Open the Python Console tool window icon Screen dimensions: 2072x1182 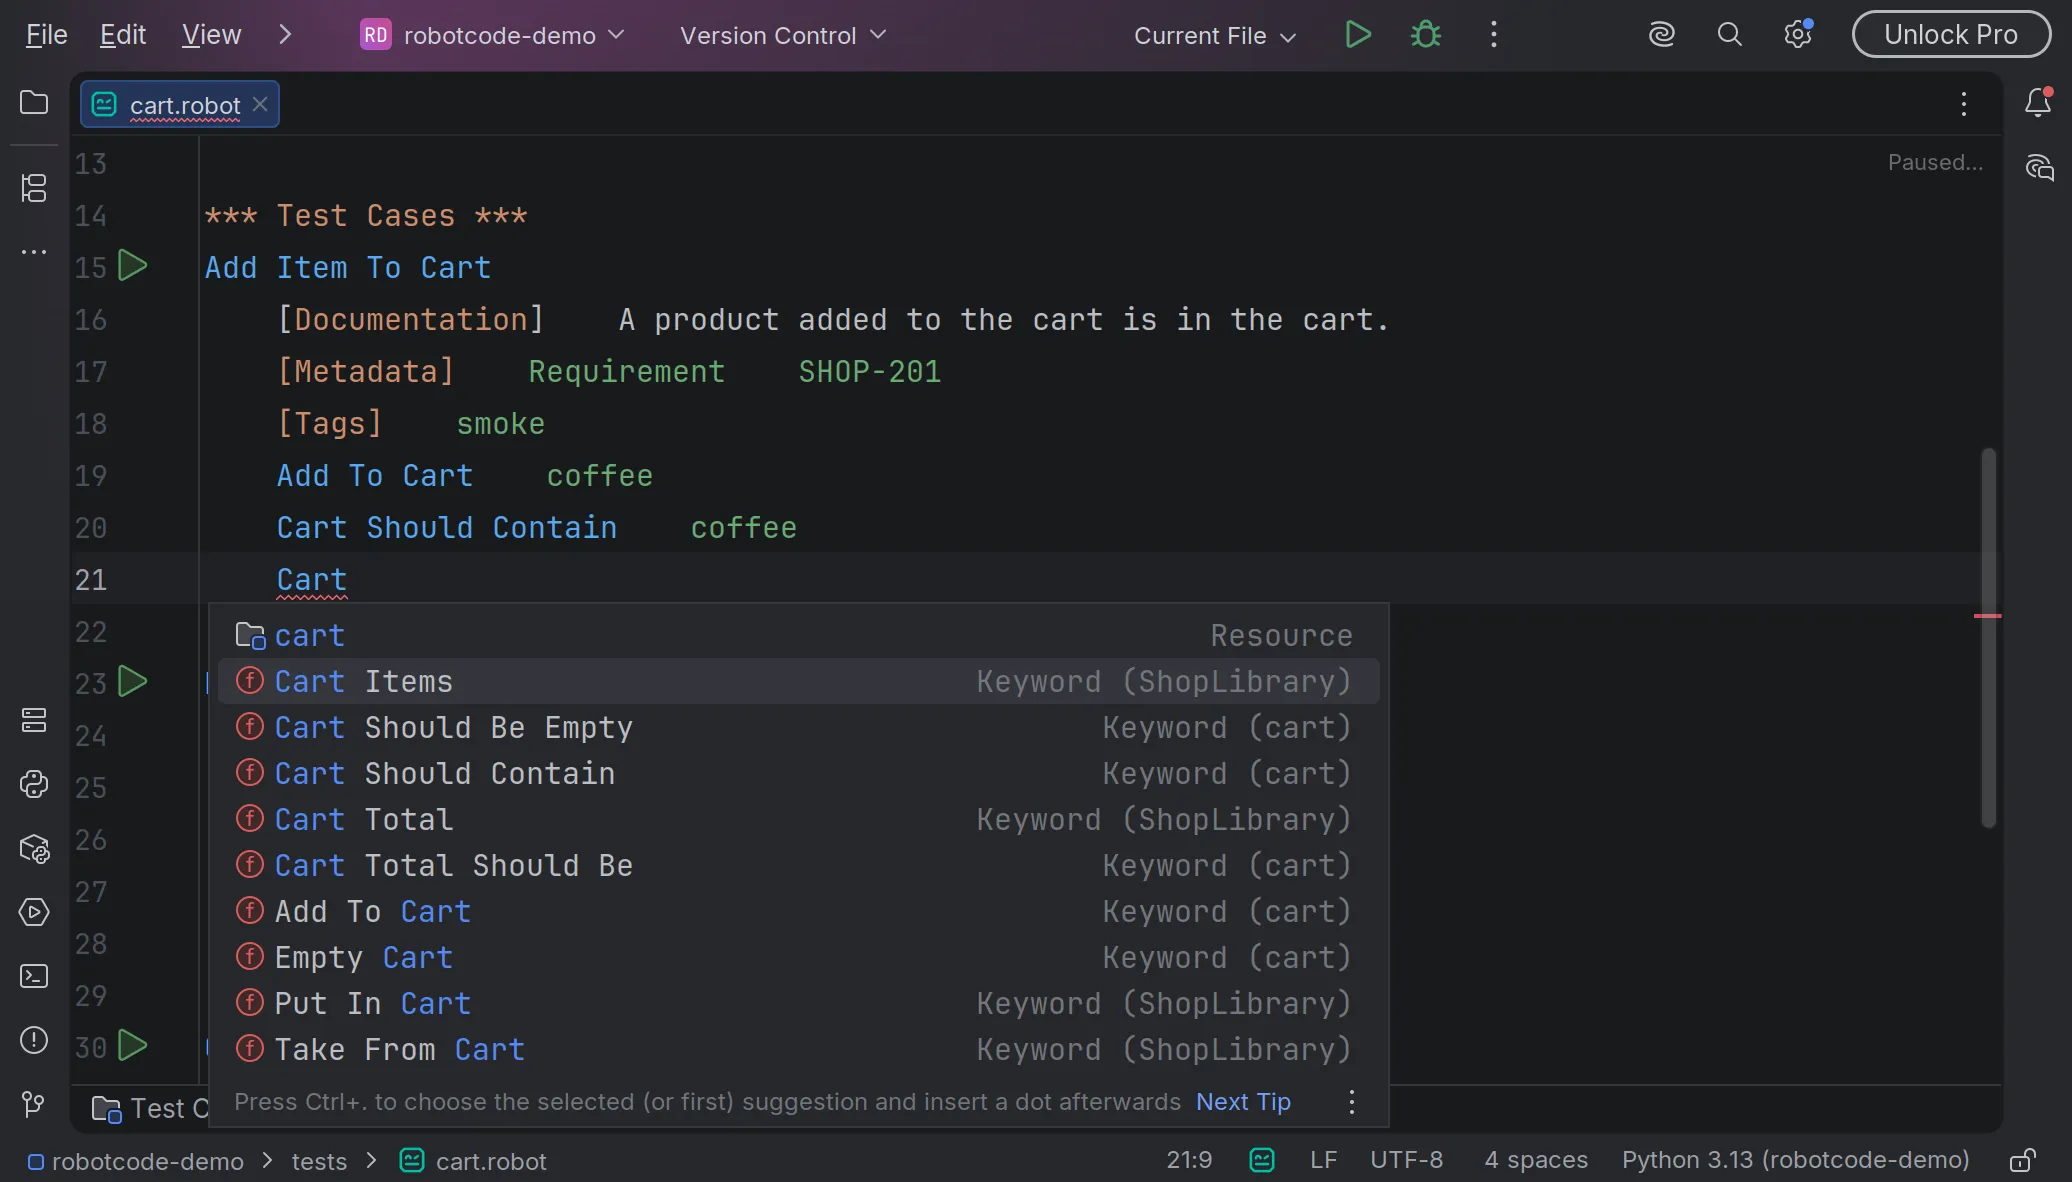[x=34, y=784]
